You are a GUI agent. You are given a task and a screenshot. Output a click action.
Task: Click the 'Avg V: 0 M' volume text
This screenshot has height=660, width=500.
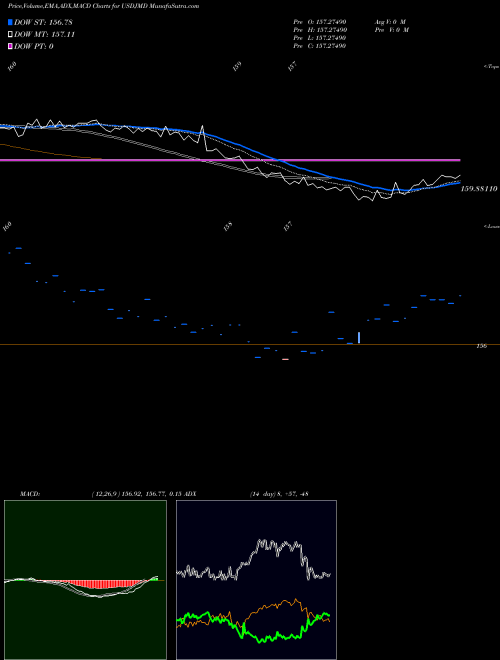click(390, 22)
